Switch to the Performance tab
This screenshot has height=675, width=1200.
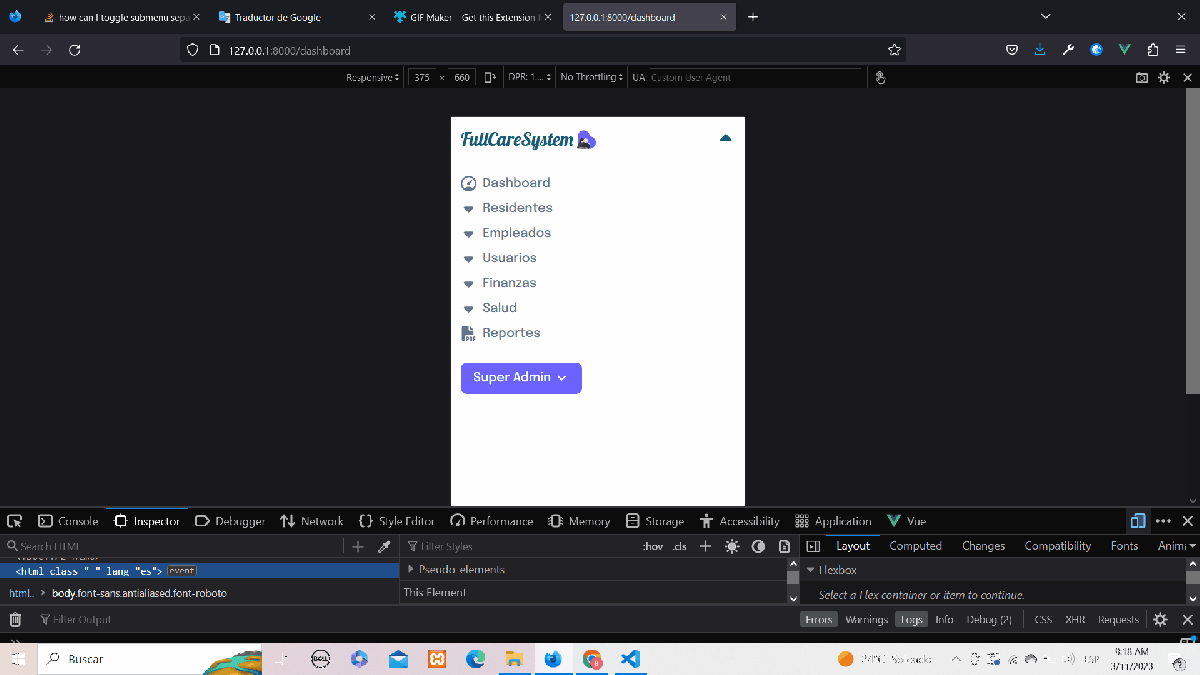pos(492,521)
